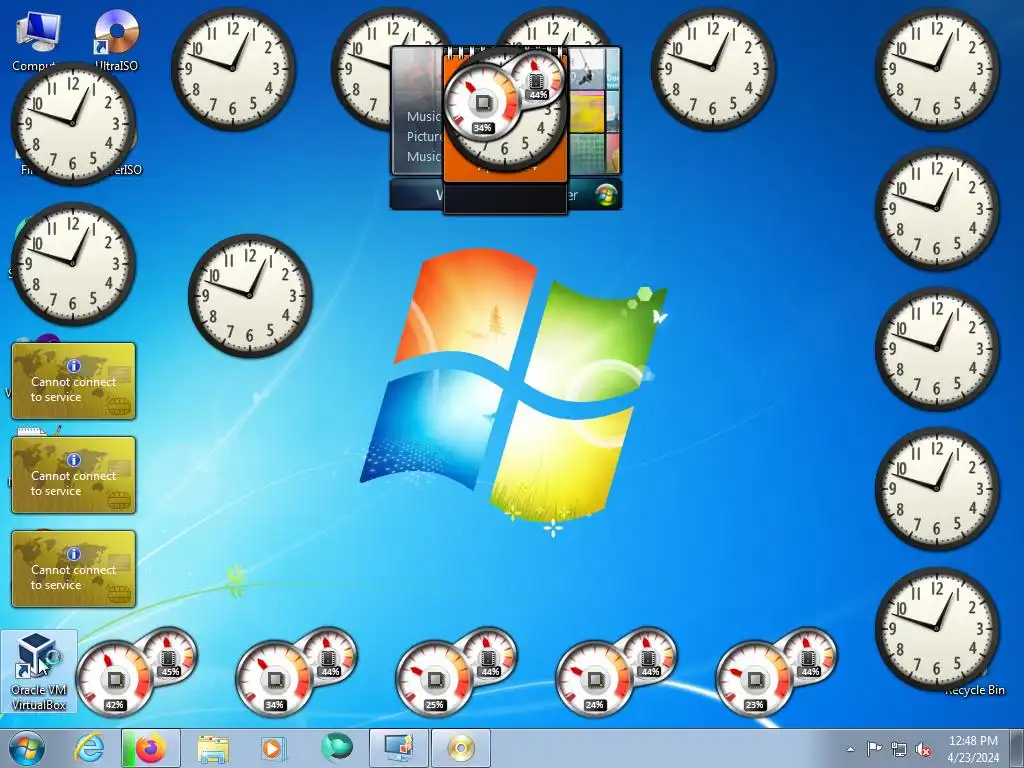Image resolution: width=1024 pixels, height=768 pixels.
Task: Show hidden tray icons arrow
Action: pyautogui.click(x=850, y=749)
